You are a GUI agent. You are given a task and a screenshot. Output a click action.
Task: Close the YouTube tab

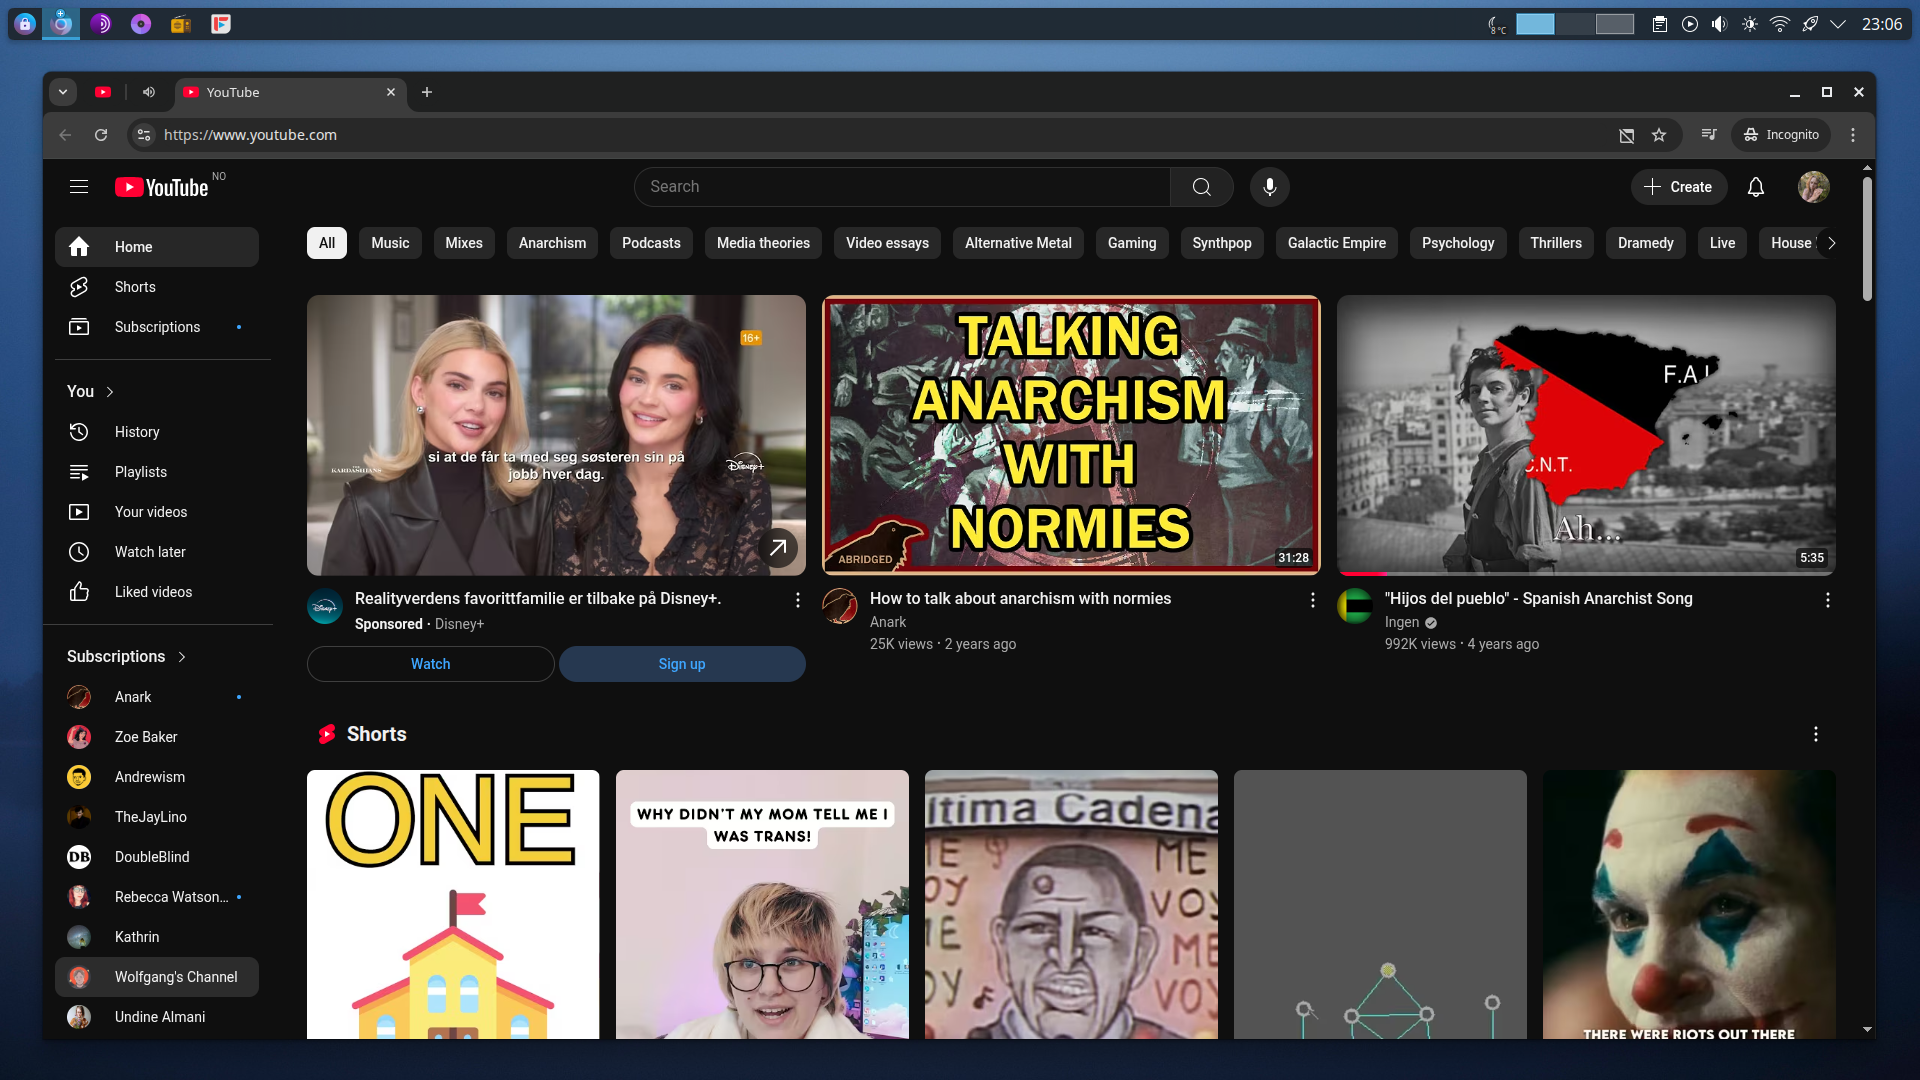[391, 92]
